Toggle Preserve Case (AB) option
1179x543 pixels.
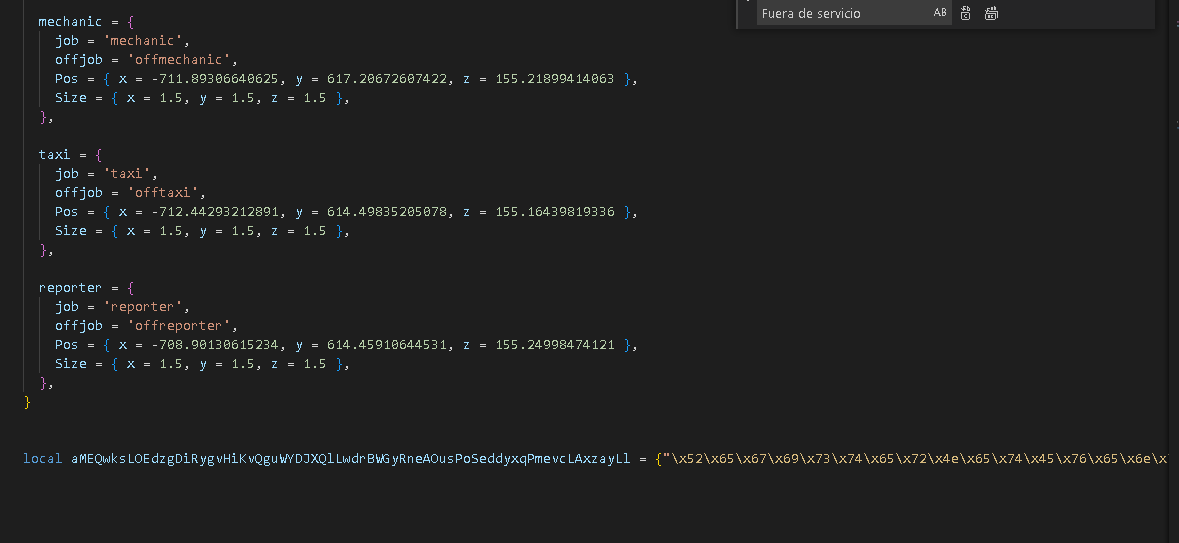point(940,13)
